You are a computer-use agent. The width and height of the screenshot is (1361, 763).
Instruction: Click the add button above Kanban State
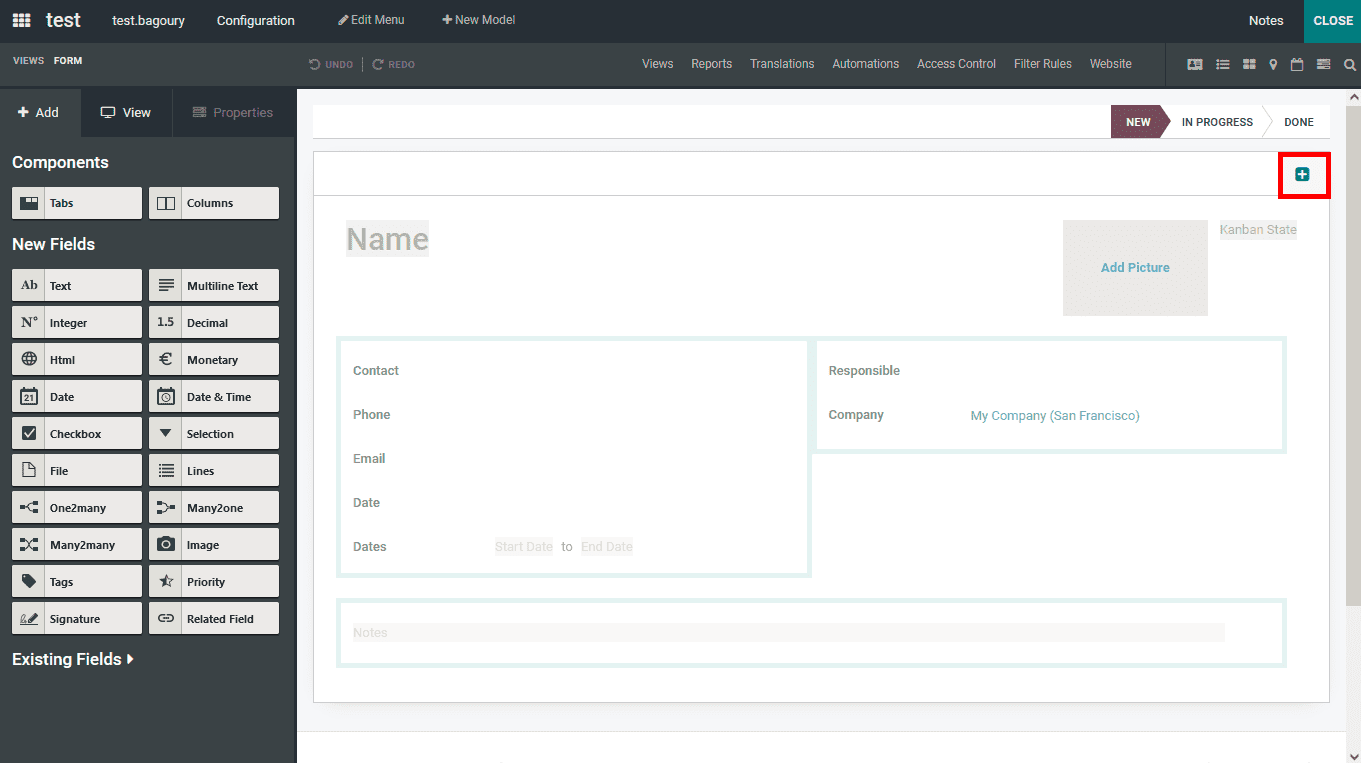pyautogui.click(x=1303, y=173)
